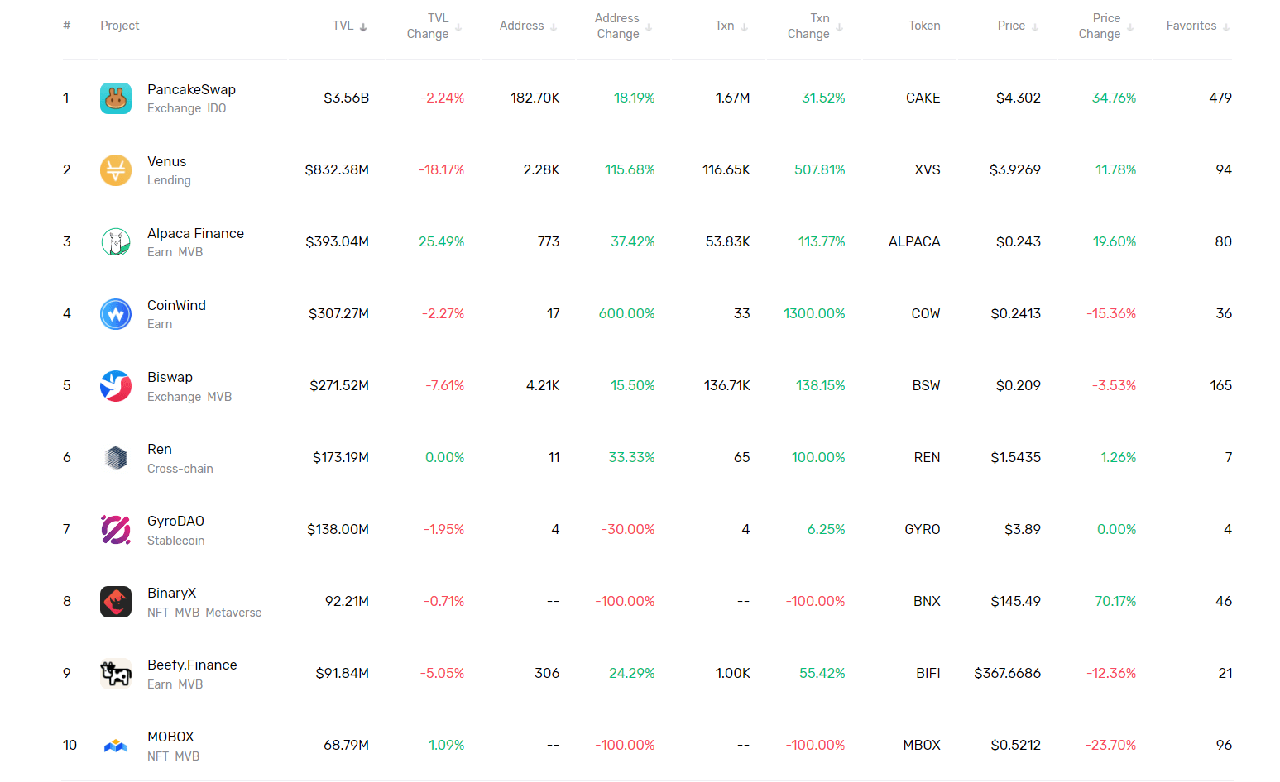Click GyroDAO price $3.89
Screen dimensions: 1280x782
point(1024,530)
